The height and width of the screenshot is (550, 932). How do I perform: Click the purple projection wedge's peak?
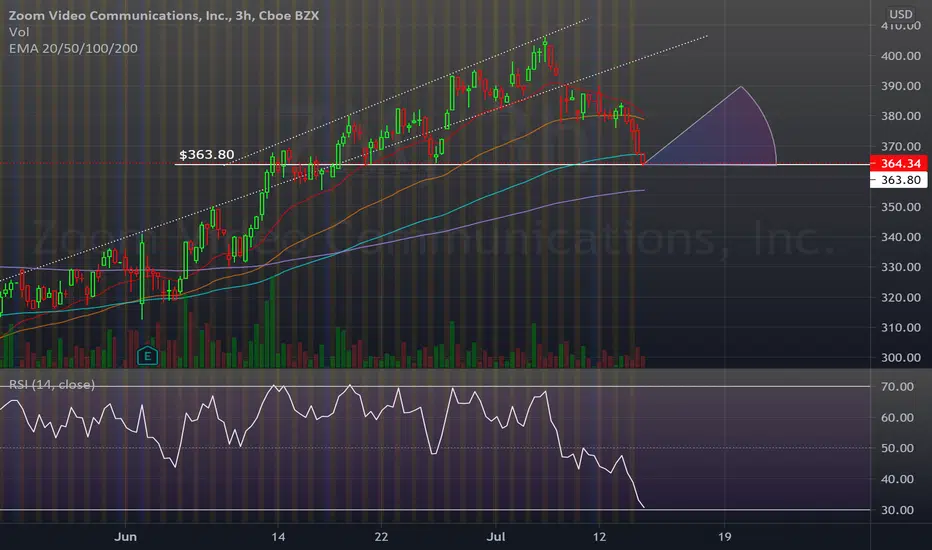(x=741, y=87)
